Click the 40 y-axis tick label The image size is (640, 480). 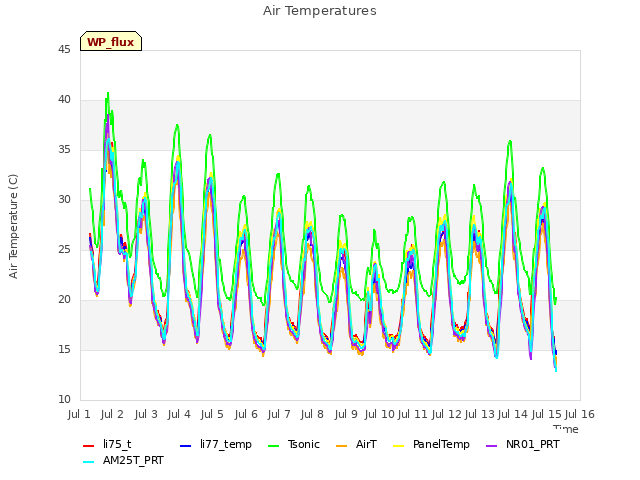(x=64, y=100)
